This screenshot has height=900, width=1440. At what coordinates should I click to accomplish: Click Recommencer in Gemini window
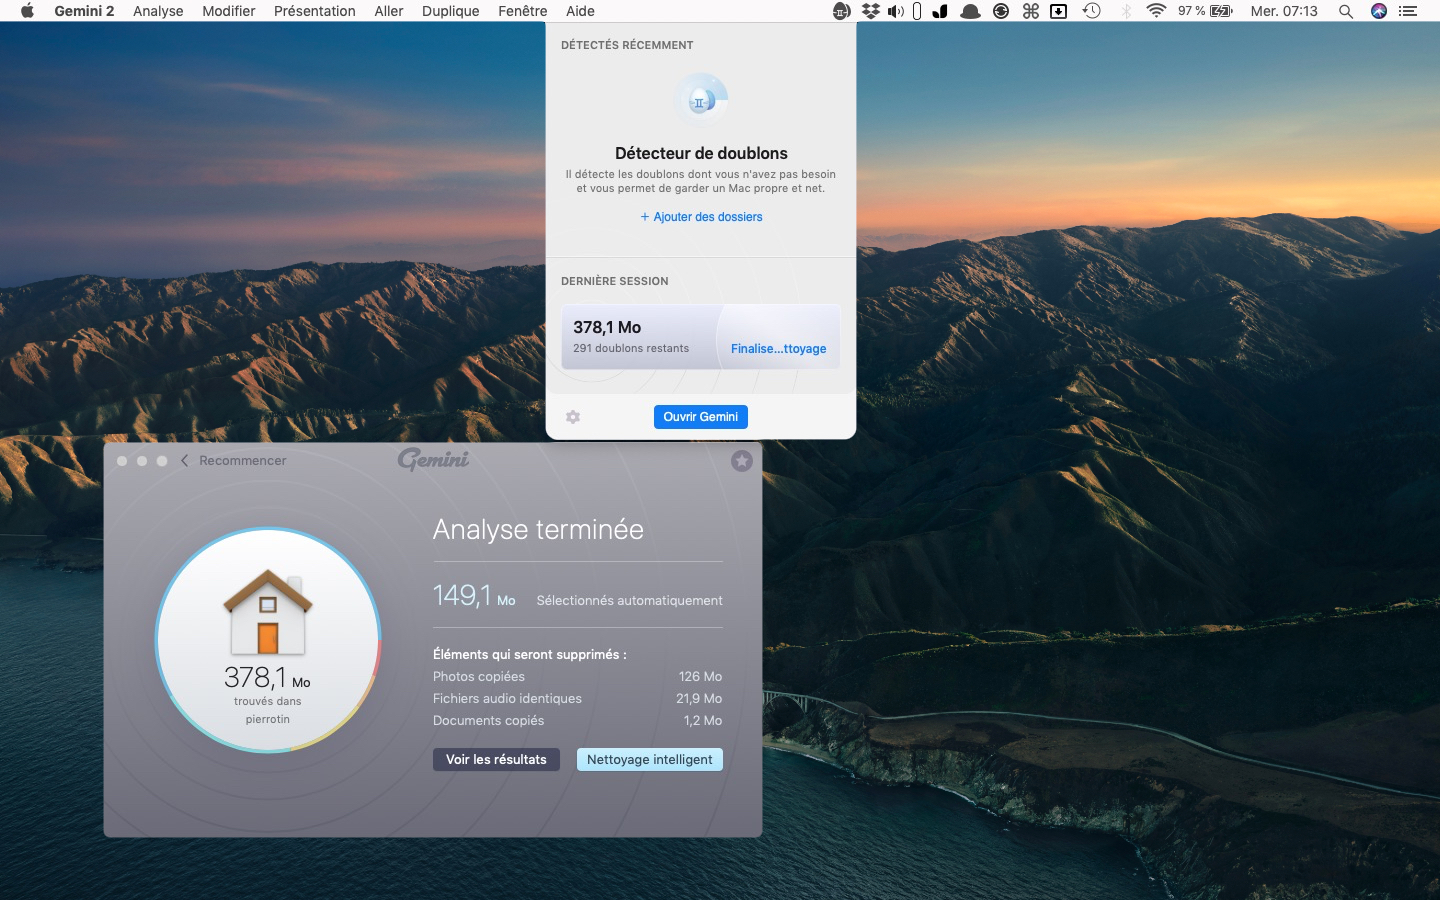point(243,461)
